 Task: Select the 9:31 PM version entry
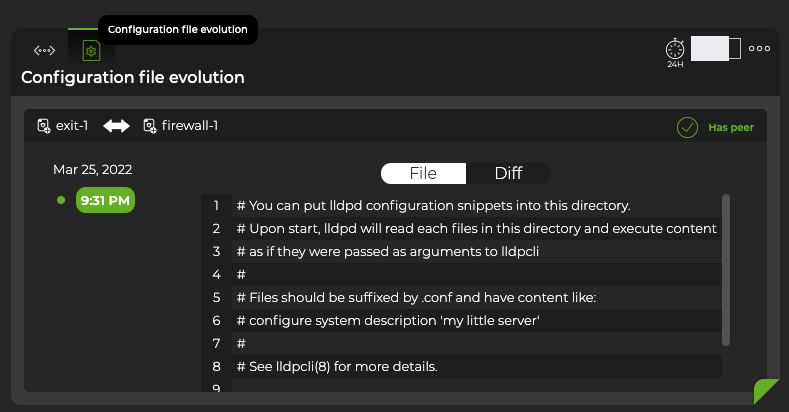(x=105, y=201)
